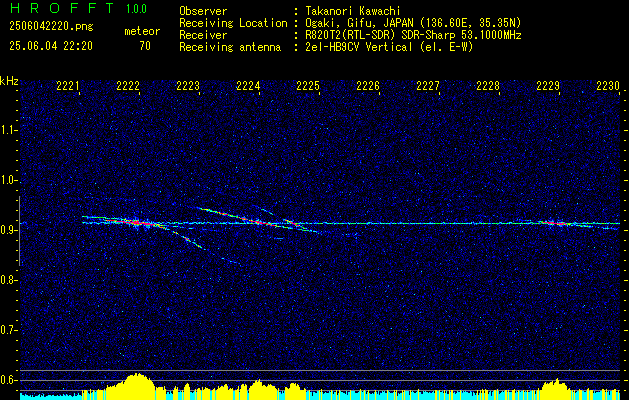Click the 2228 time axis marker
The width and height of the screenshot is (629, 400).
pyautogui.click(x=488, y=86)
